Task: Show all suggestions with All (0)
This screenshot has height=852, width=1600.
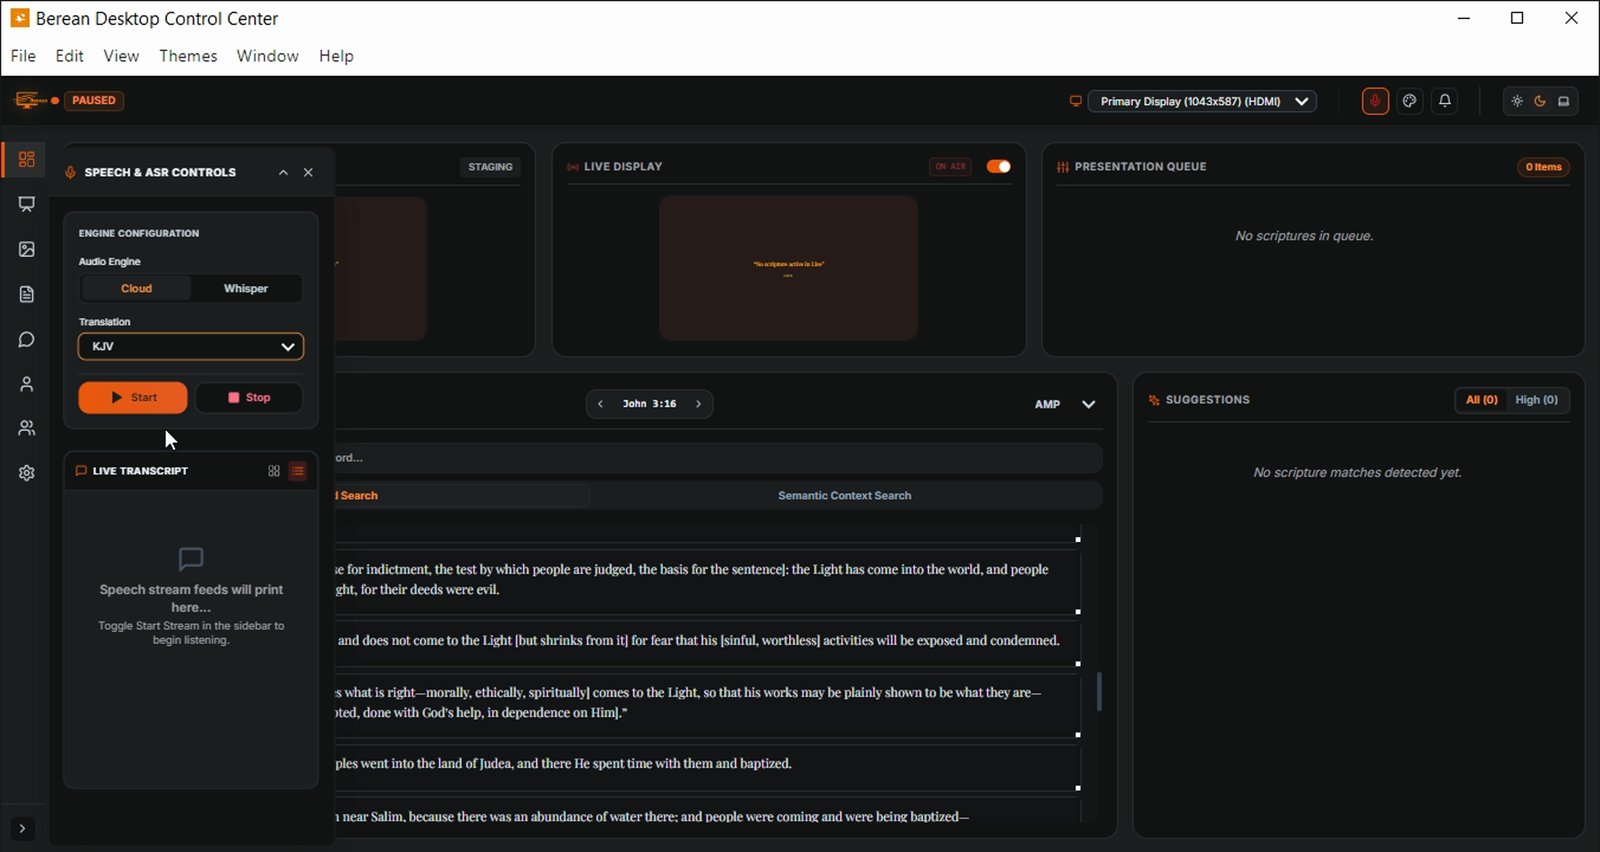Action: pyautogui.click(x=1482, y=400)
